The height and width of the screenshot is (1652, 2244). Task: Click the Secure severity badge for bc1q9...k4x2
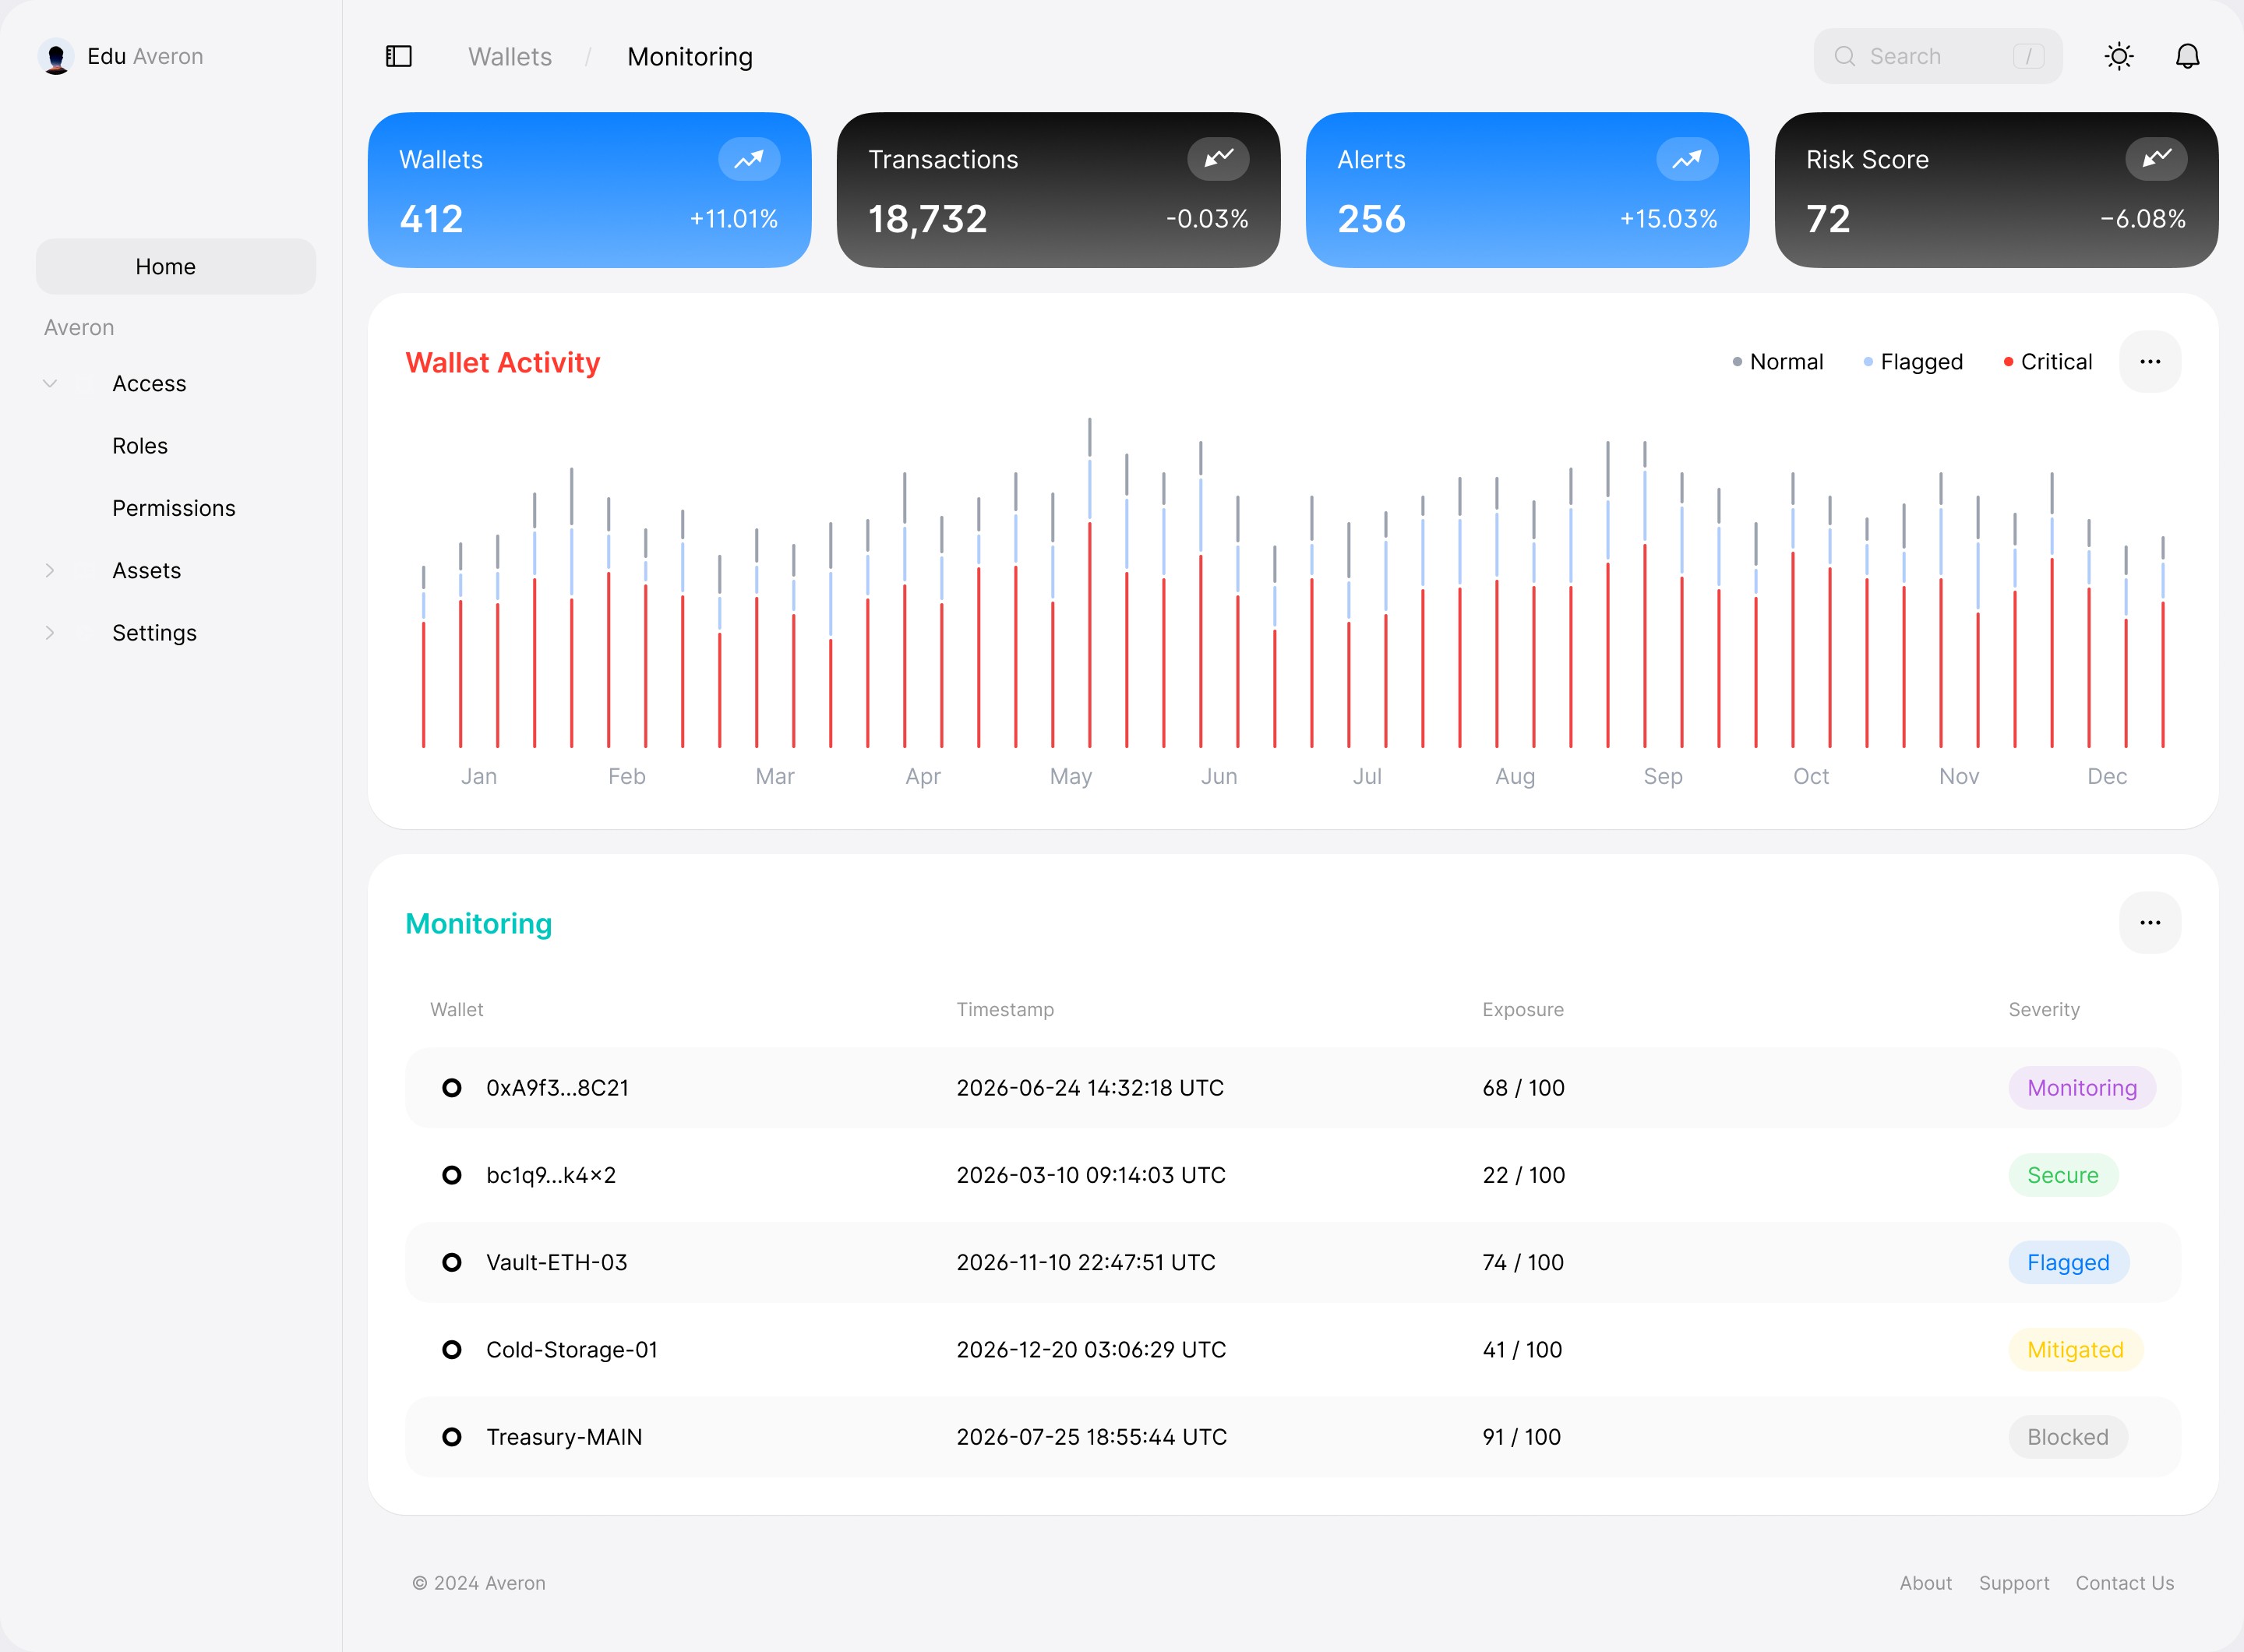2062,1175
